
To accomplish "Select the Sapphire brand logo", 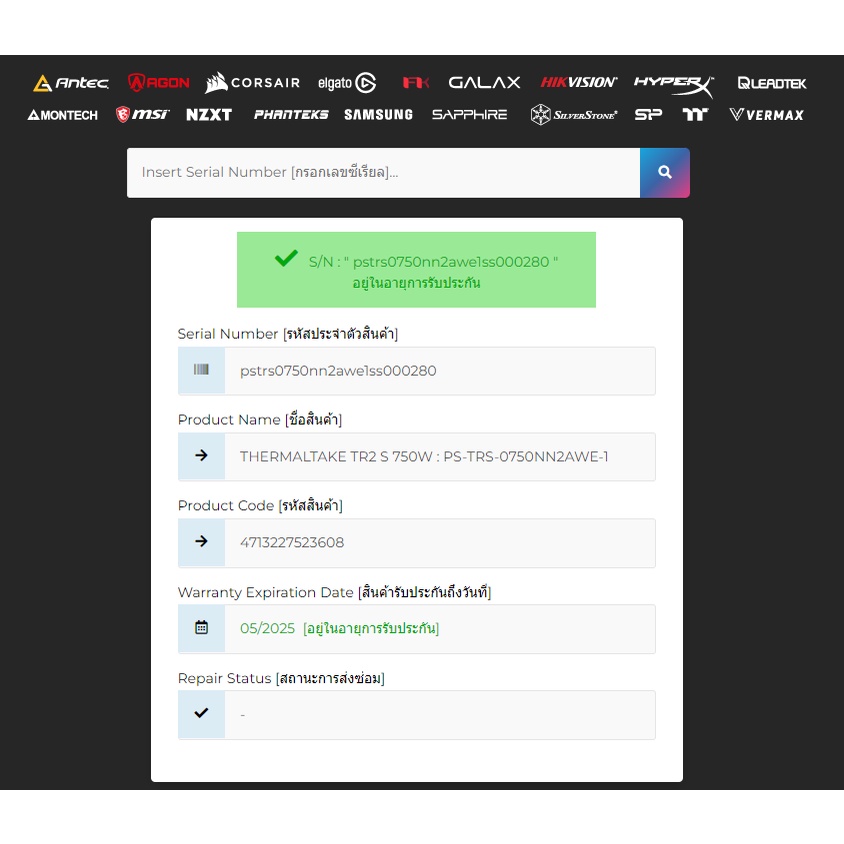I will 469,114.
